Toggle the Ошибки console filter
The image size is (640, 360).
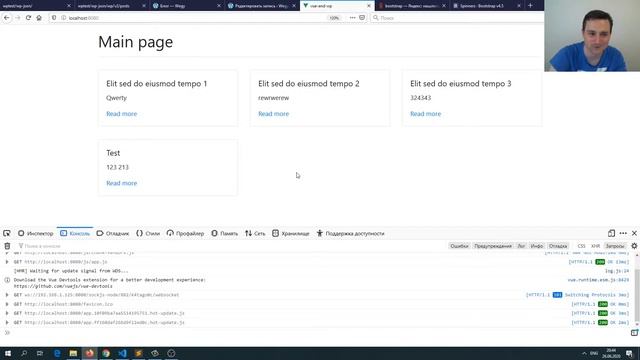pyautogui.click(x=459, y=246)
